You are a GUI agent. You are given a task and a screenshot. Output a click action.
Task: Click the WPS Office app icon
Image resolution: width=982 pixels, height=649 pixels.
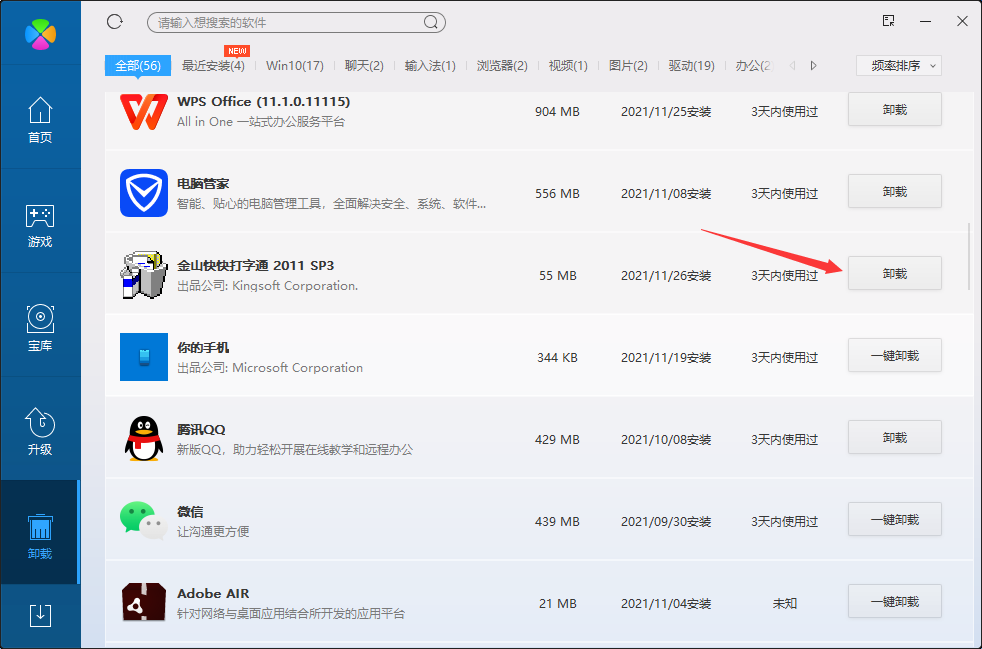(144, 112)
